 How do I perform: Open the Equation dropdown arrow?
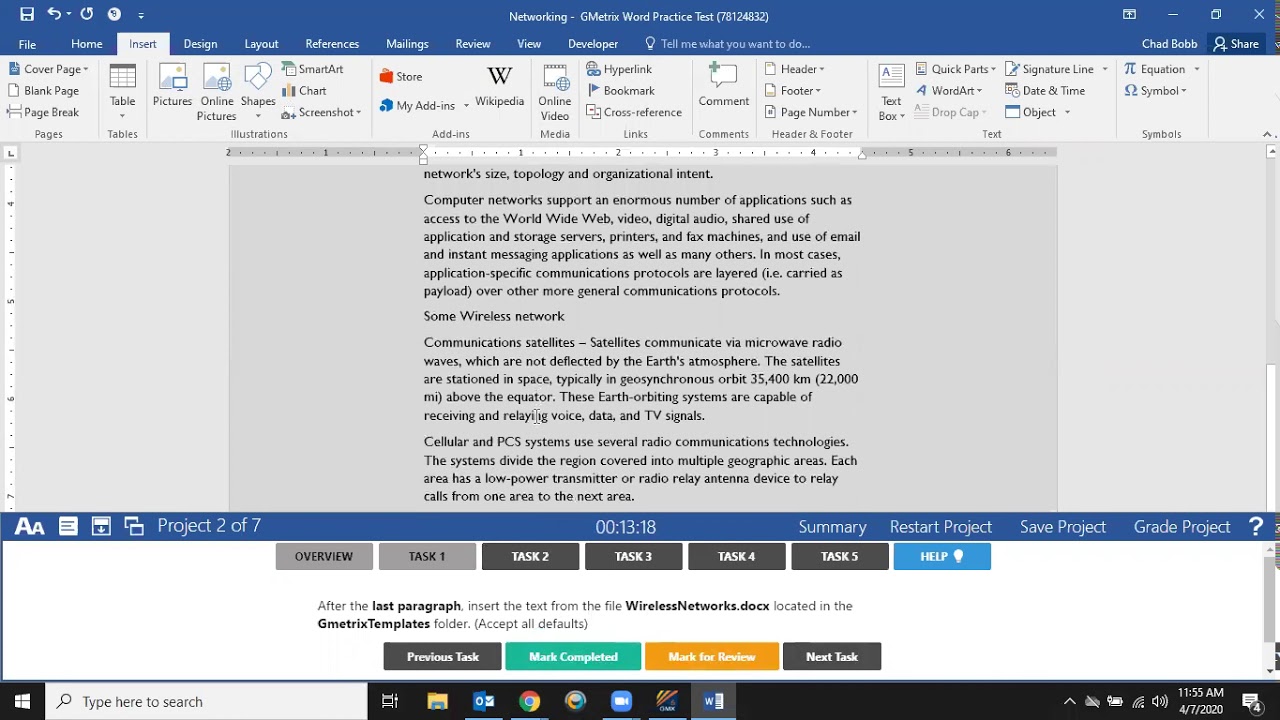[1196, 69]
